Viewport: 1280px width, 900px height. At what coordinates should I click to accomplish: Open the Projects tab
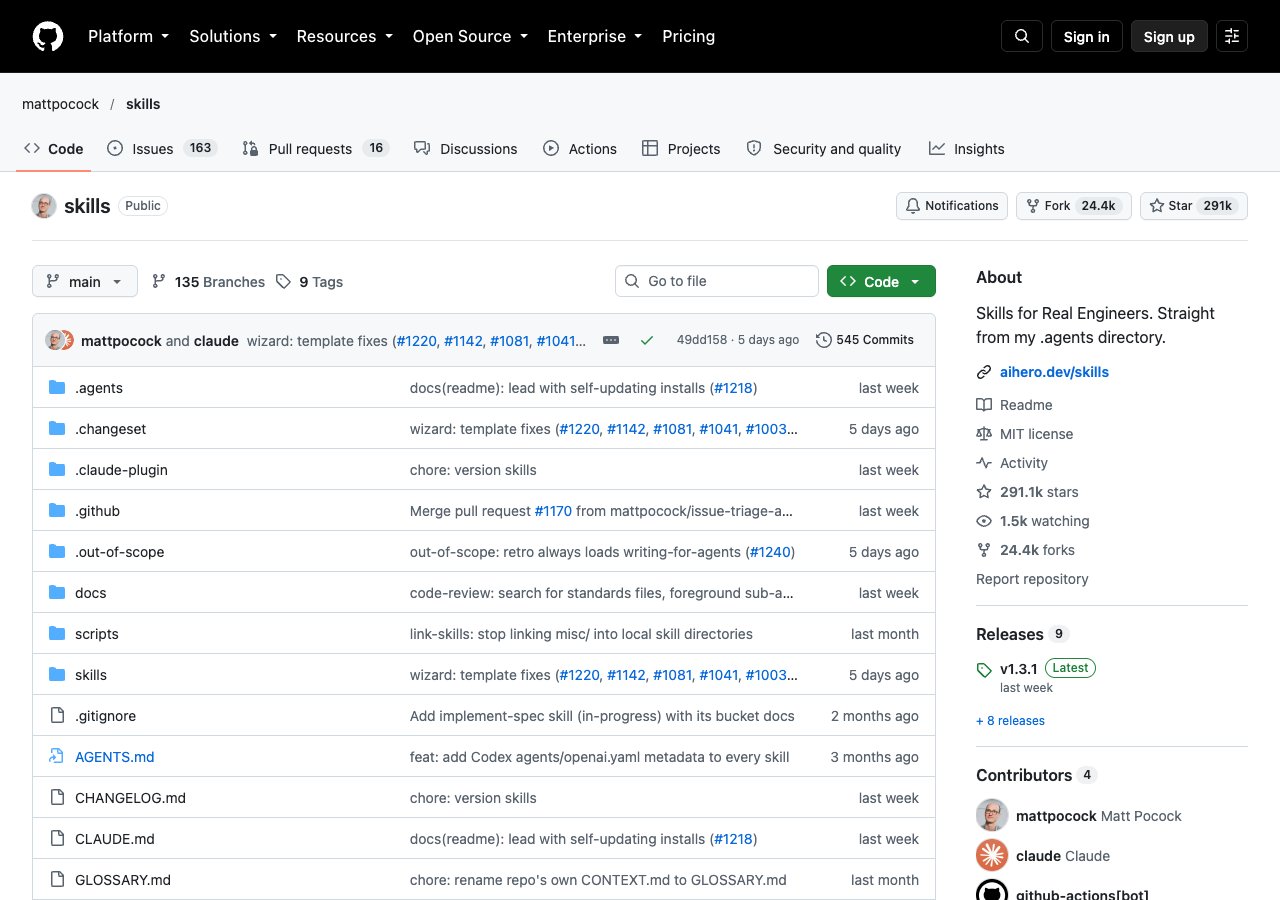pyautogui.click(x=681, y=148)
